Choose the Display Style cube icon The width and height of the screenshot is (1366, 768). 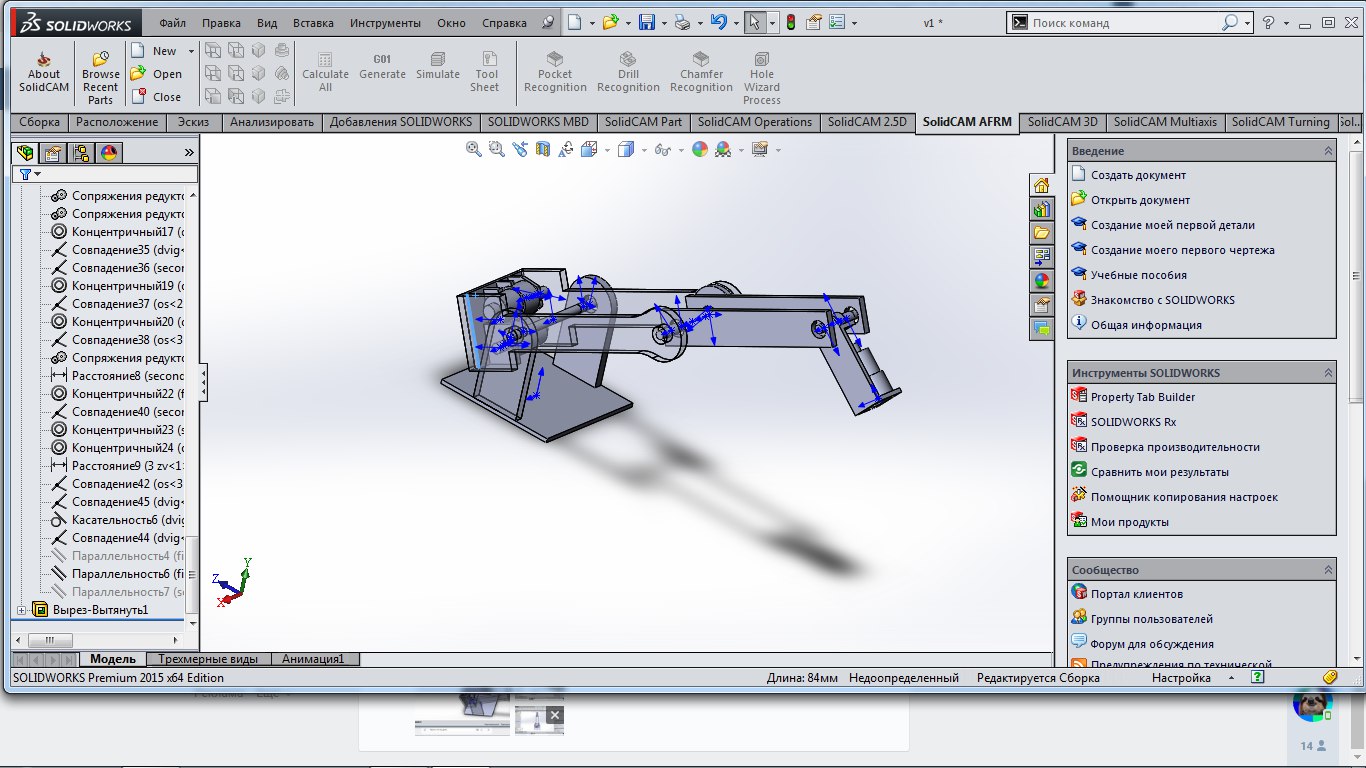click(626, 149)
